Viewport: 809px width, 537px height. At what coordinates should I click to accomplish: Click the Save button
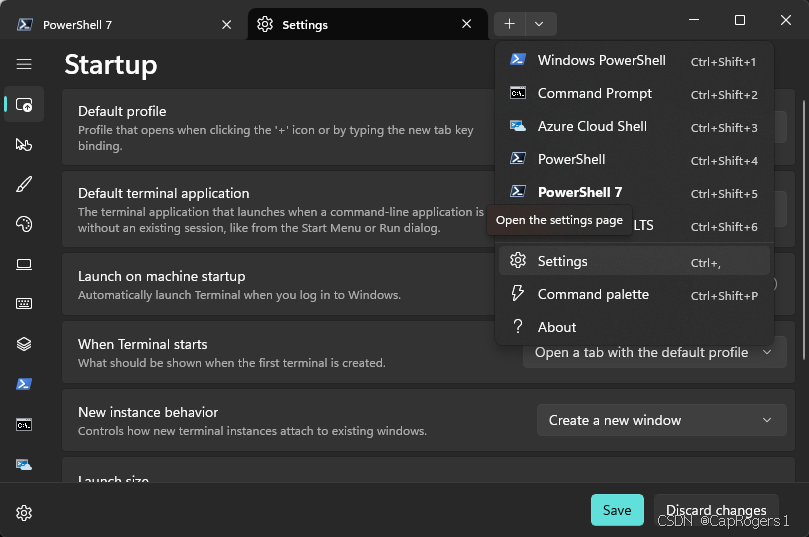[617, 510]
